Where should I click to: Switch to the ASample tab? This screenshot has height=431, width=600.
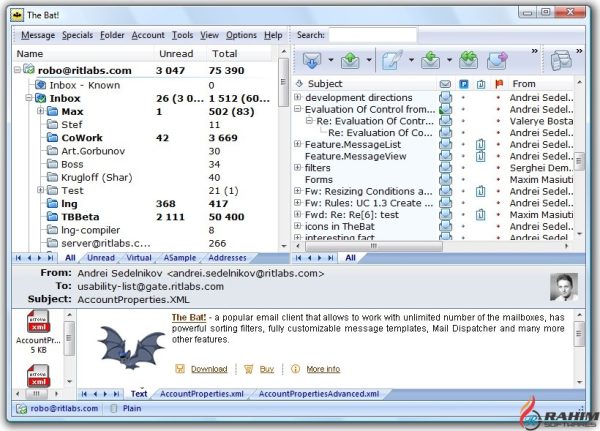(180, 258)
